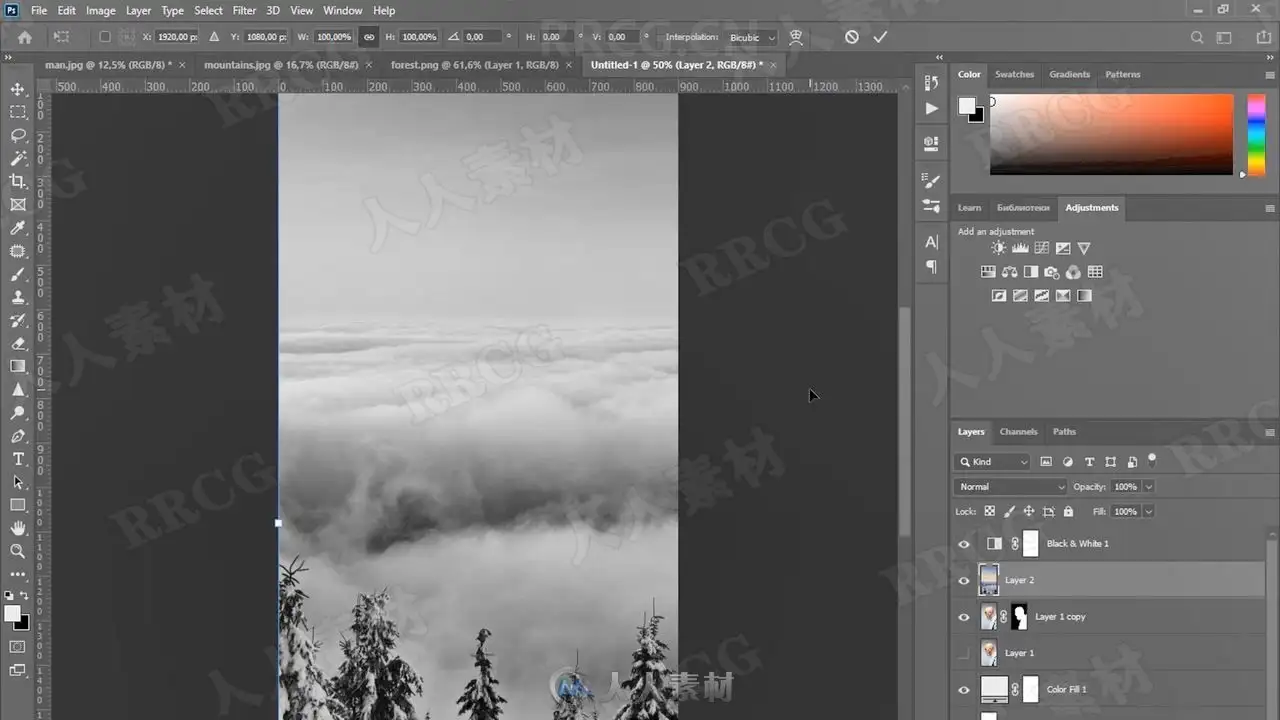
Task: Open the Opacity slider dropdown arrow
Action: pos(1148,486)
